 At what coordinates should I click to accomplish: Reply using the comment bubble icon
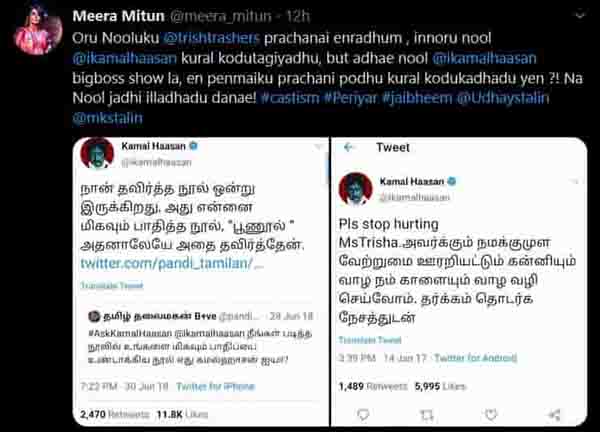[x=363, y=414]
